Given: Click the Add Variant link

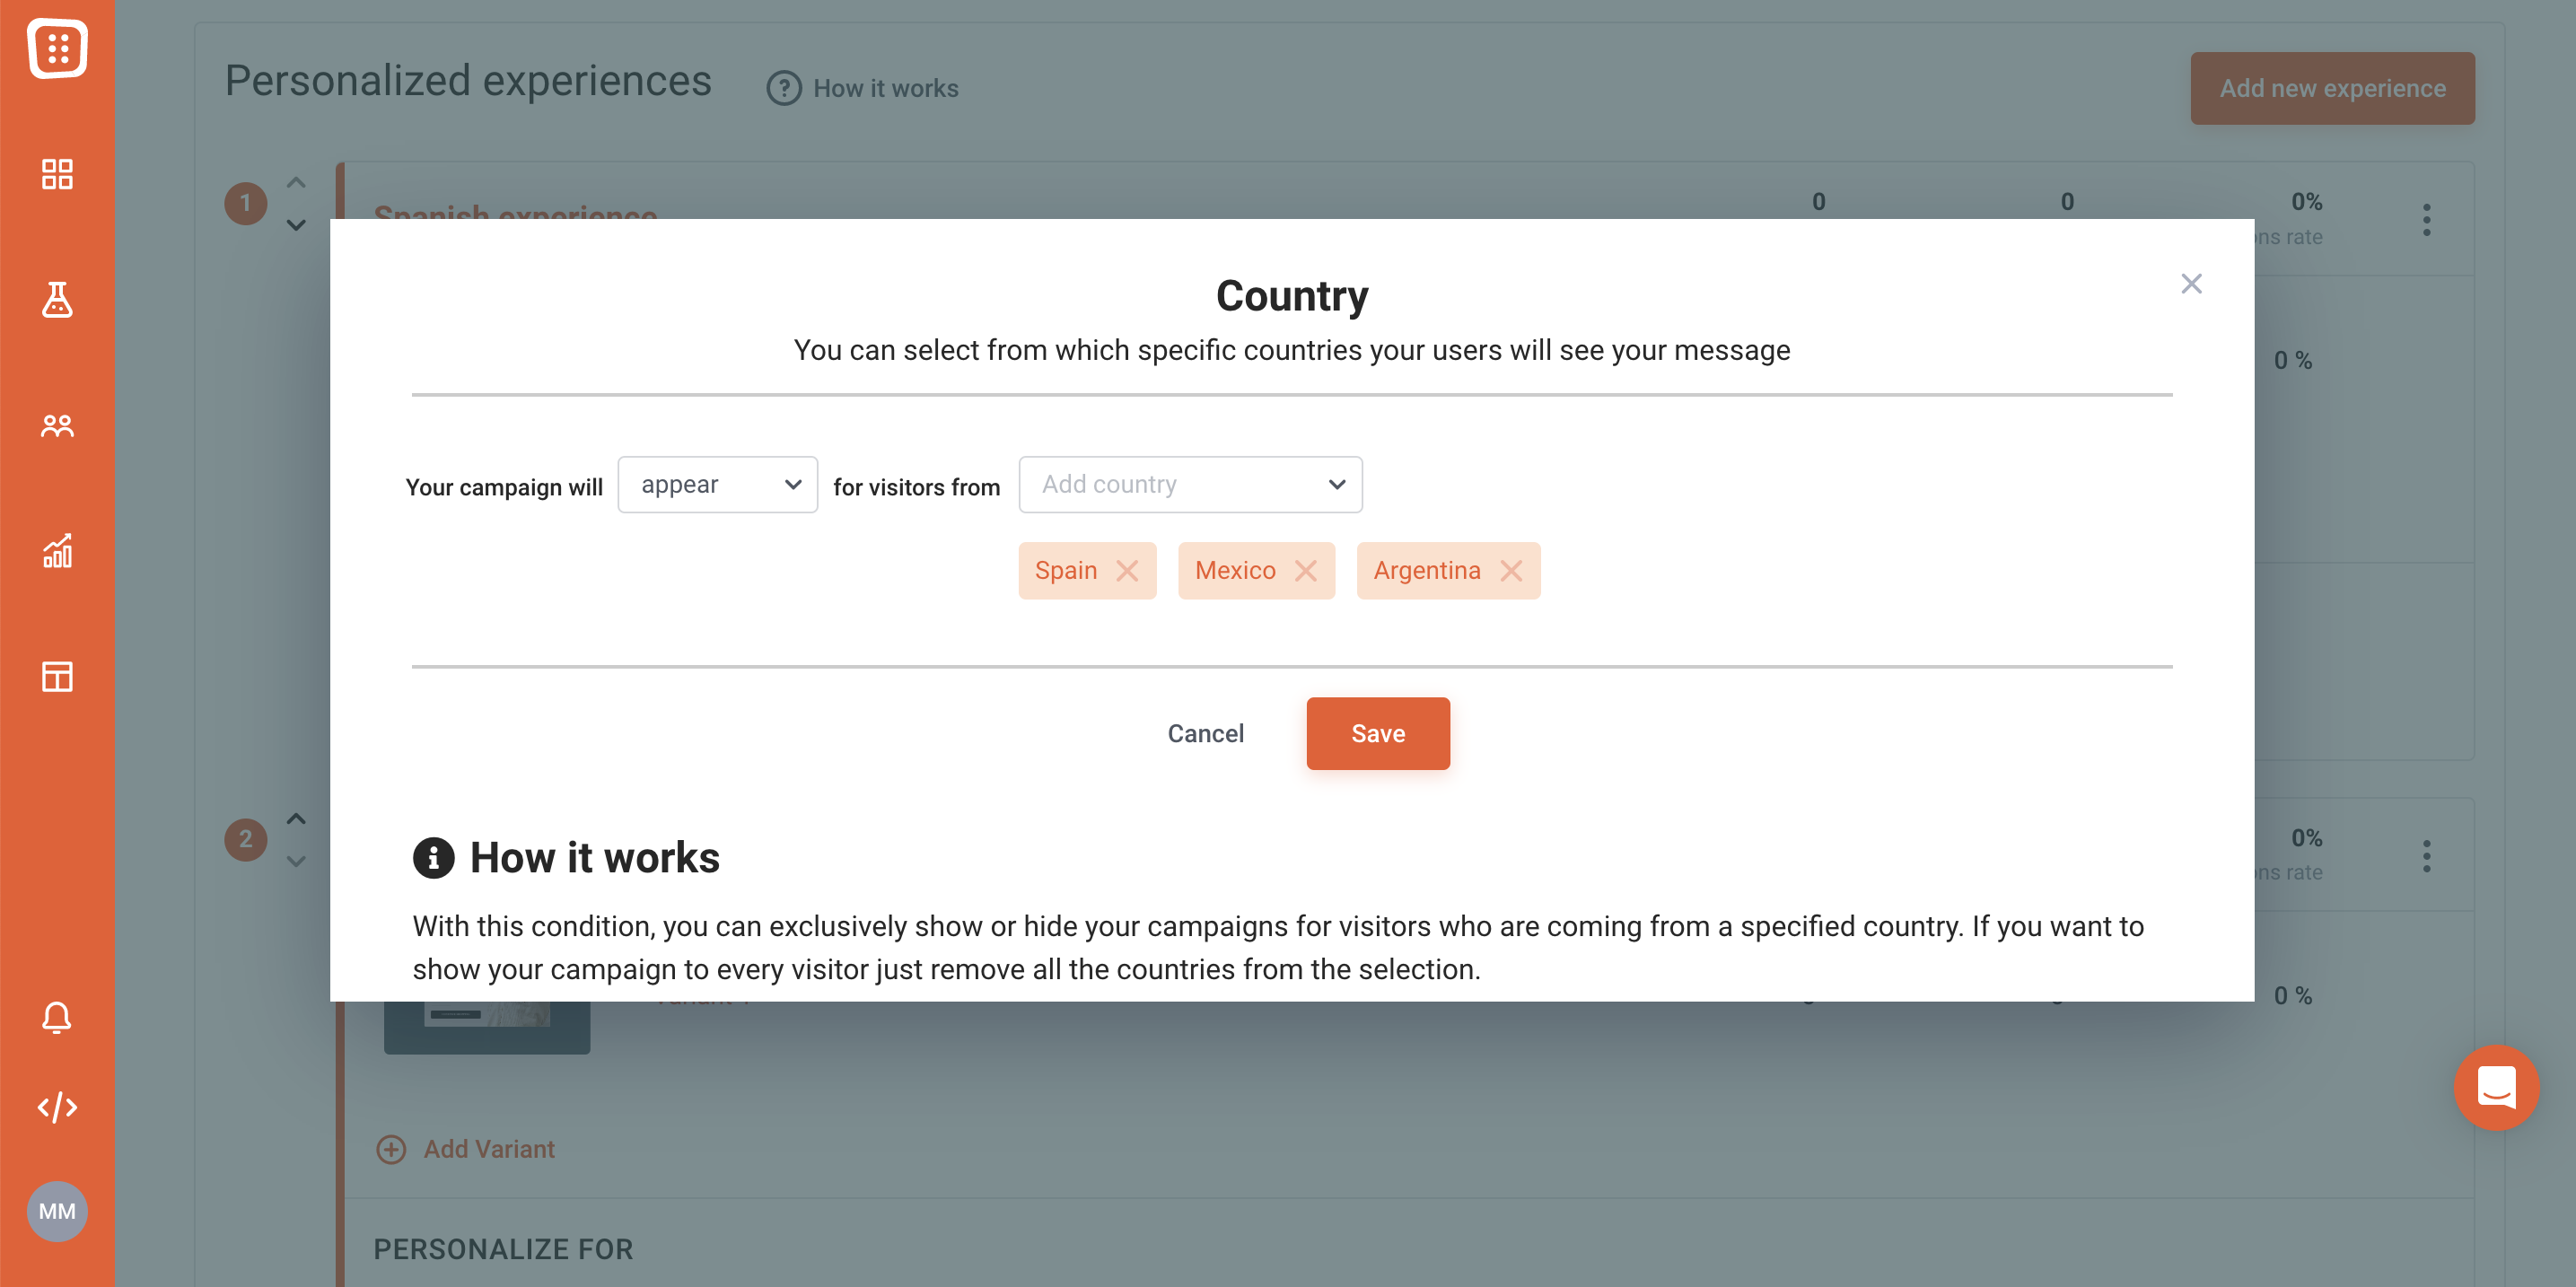Looking at the screenshot, I should [x=489, y=1149].
